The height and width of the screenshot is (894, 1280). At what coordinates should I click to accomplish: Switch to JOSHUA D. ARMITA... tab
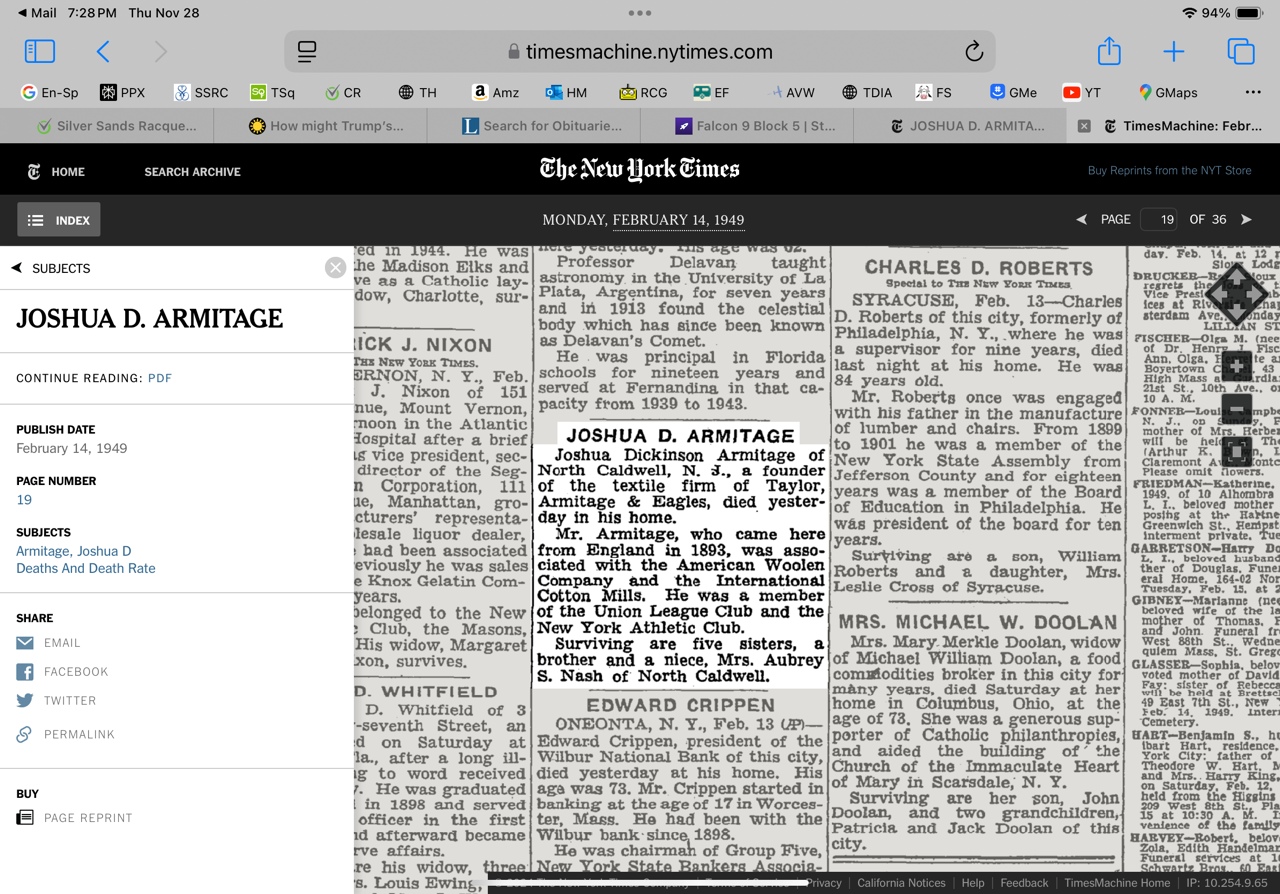967,126
